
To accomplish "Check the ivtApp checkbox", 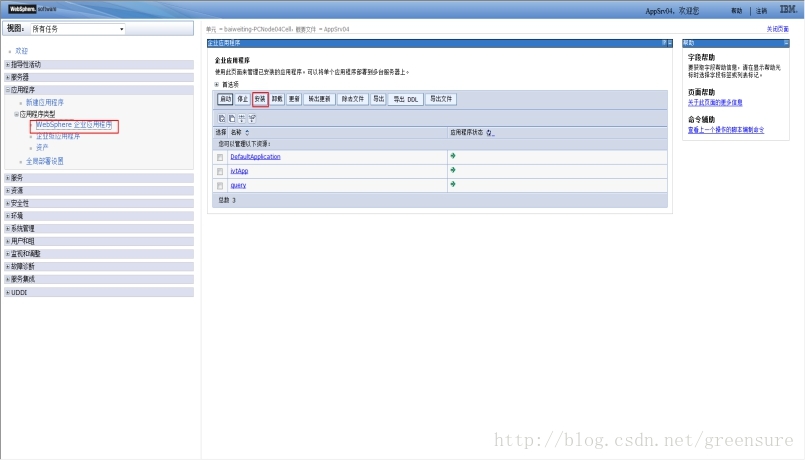I will pos(220,171).
